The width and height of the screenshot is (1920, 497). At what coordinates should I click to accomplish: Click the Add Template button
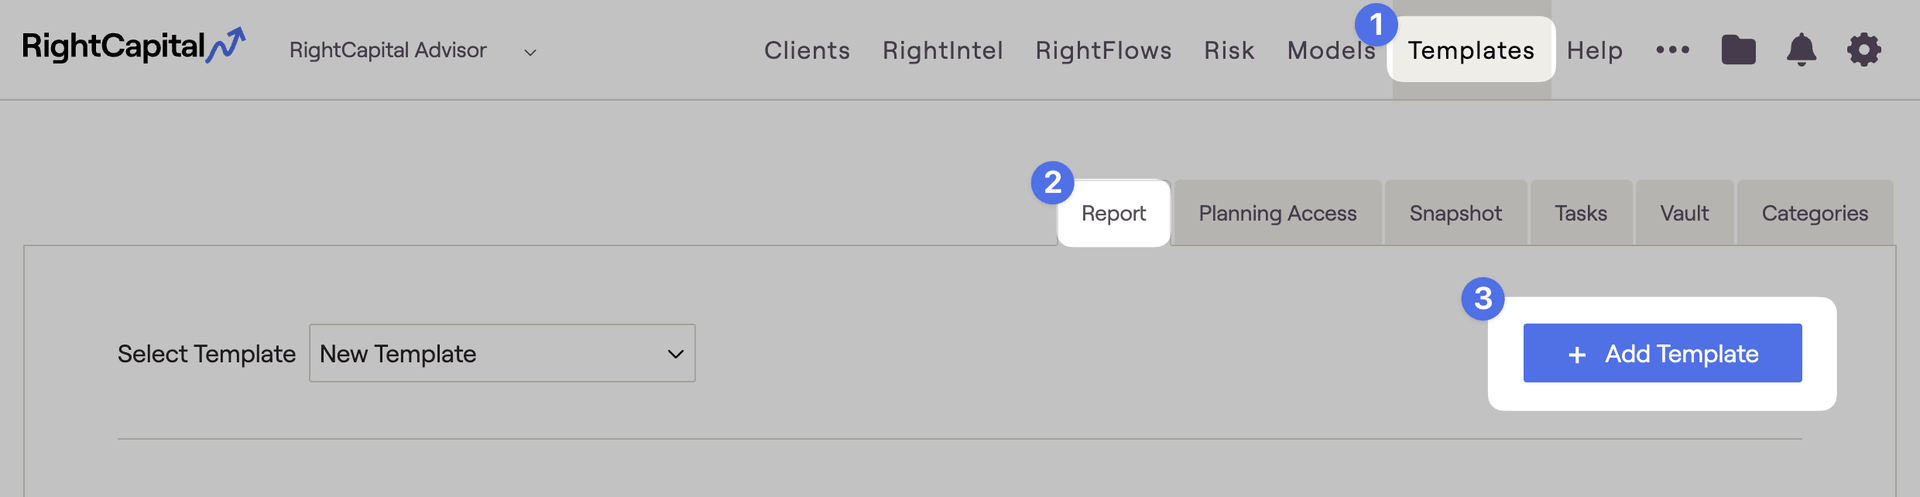pyautogui.click(x=1662, y=353)
